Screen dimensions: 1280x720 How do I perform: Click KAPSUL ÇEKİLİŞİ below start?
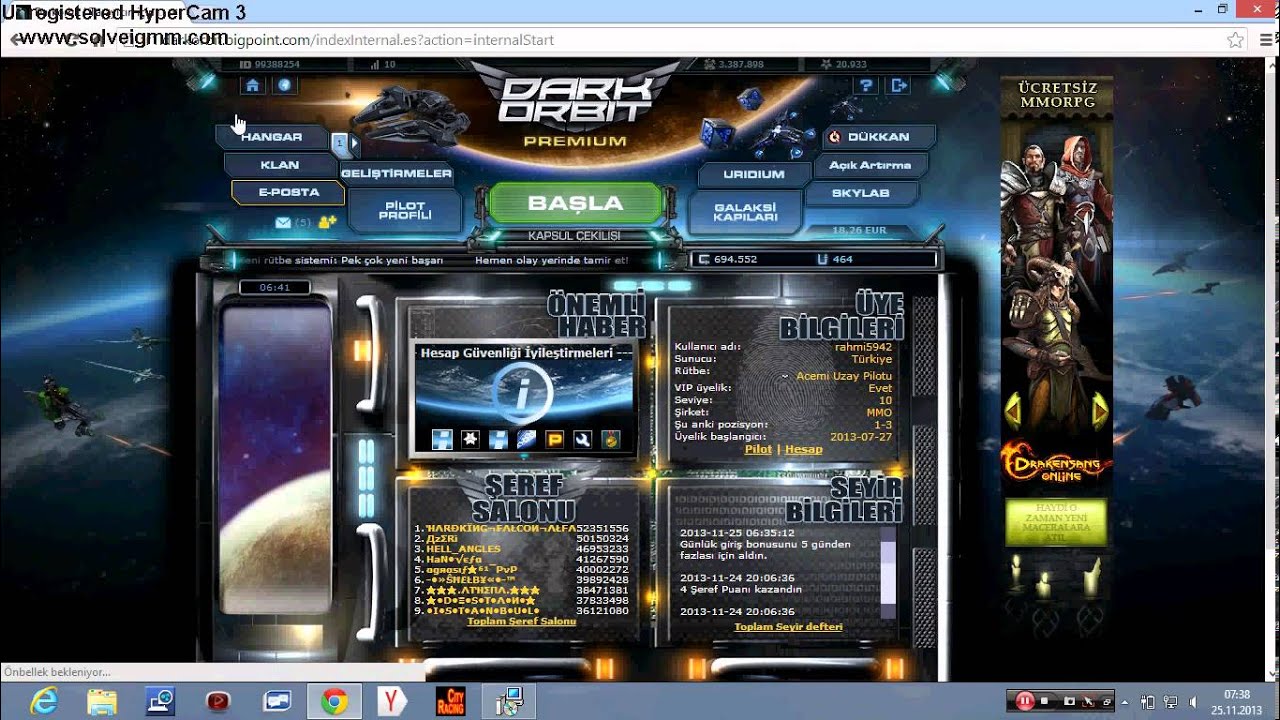click(575, 236)
